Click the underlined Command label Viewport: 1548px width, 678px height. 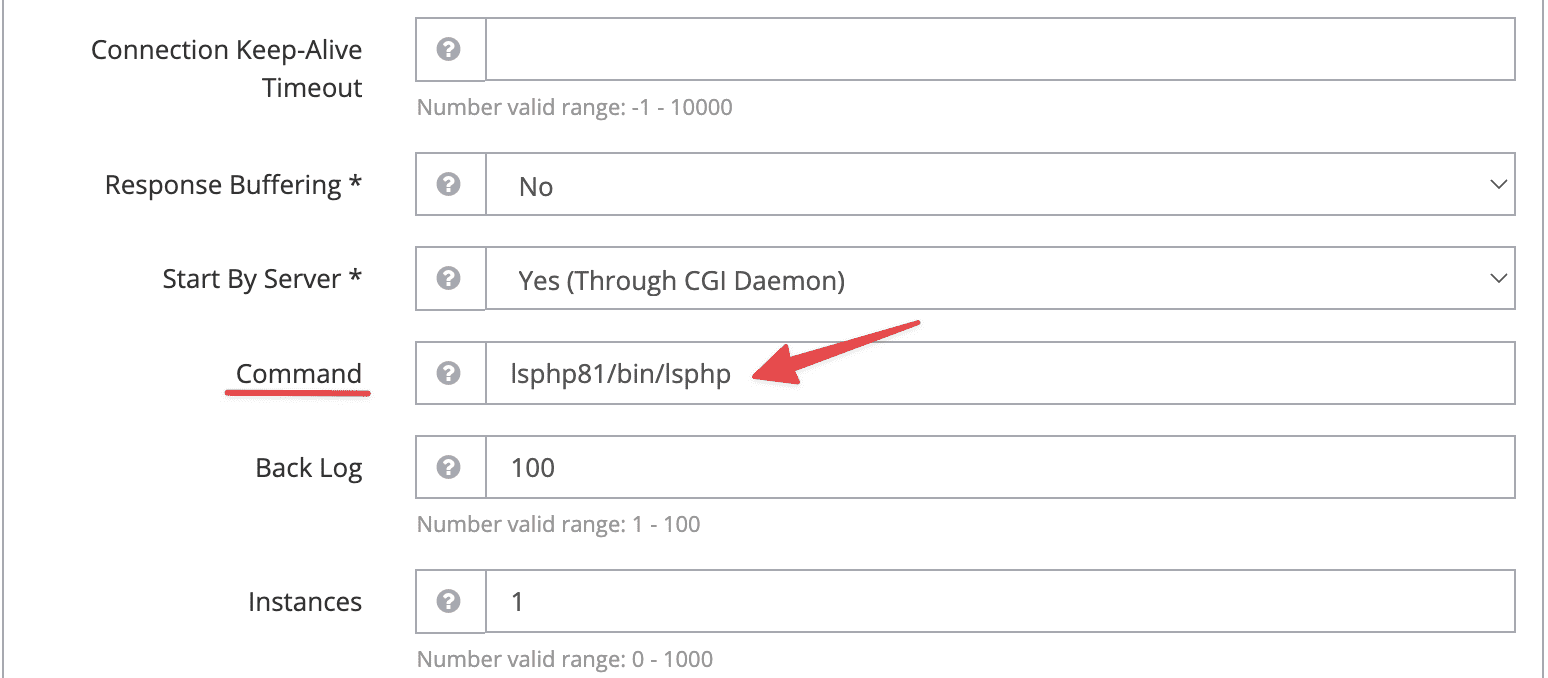click(298, 374)
